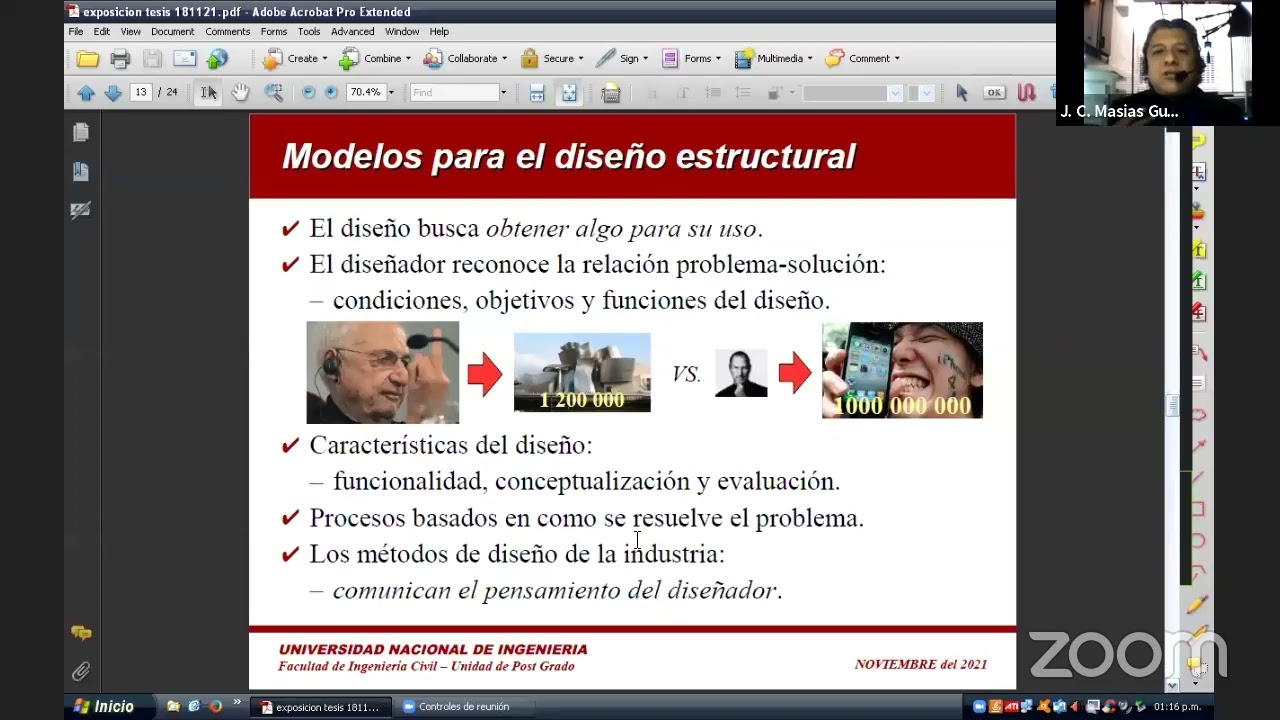Screen dimensions: 1280x720
Task: Pick the Rectangle drawing tool
Action: 1197,508
